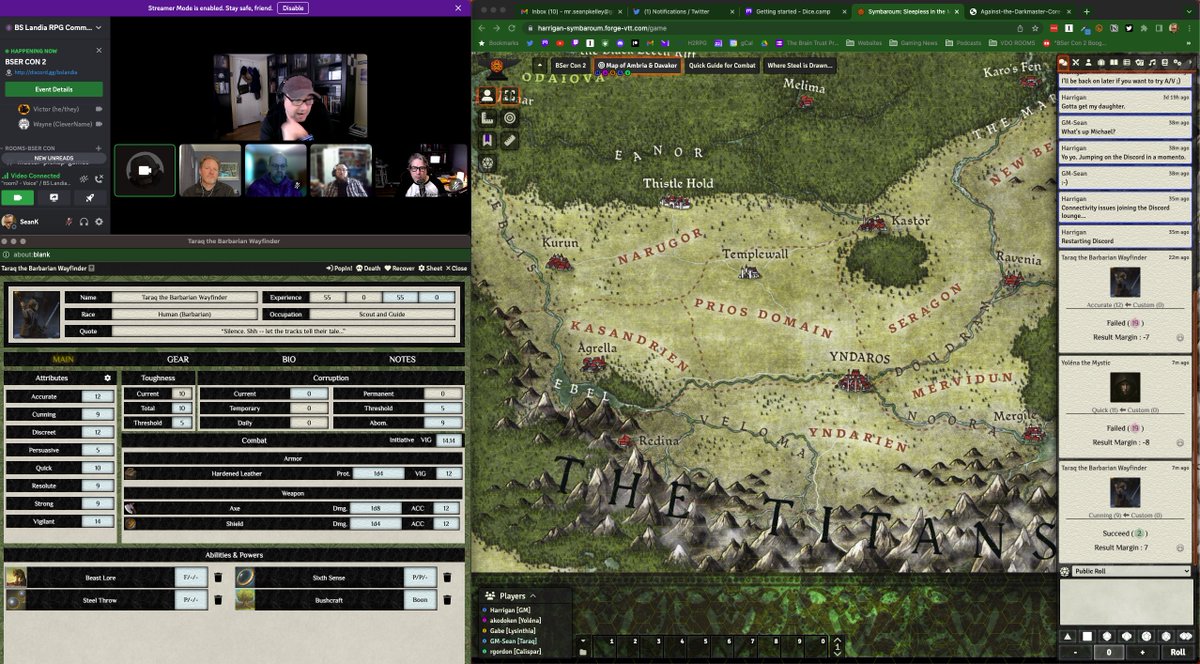Screen dimensions: 1200x664
Task: Delete the Steel Throw ability
Action: point(218,600)
